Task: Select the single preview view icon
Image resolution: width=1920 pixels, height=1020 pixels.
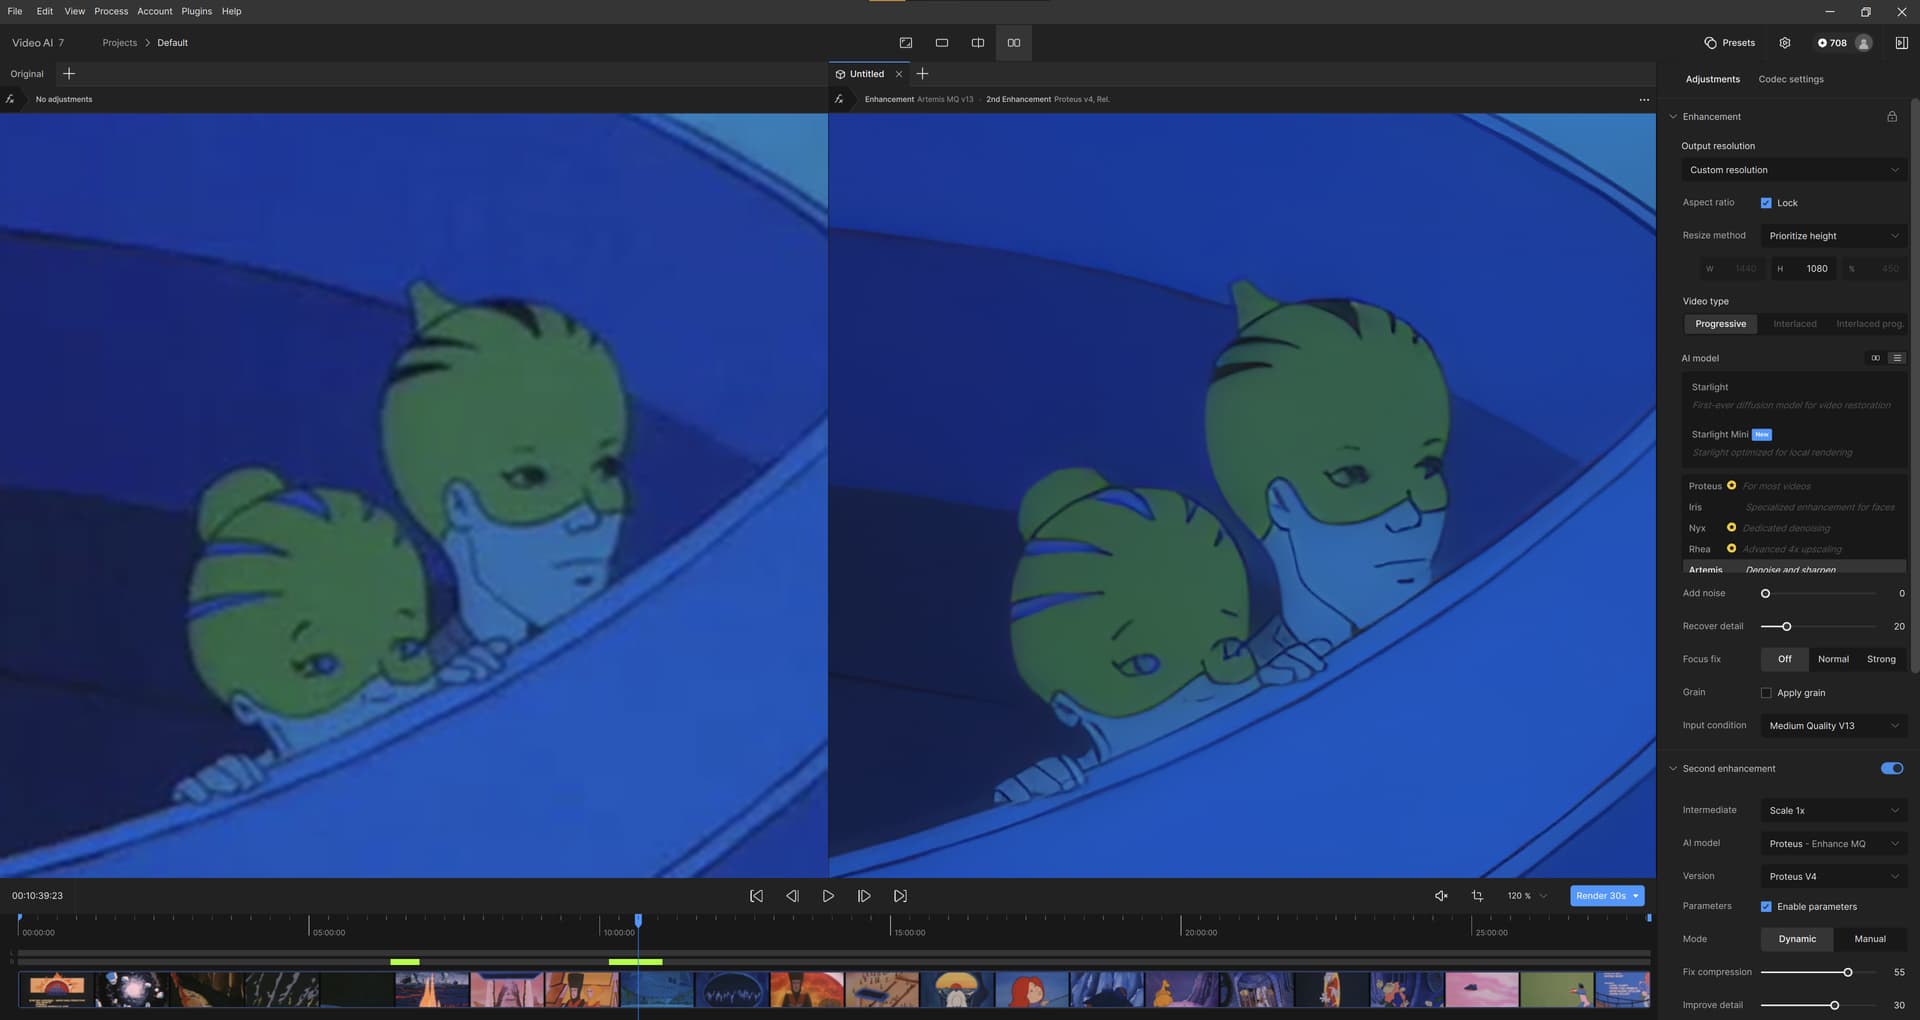Action: [x=941, y=43]
